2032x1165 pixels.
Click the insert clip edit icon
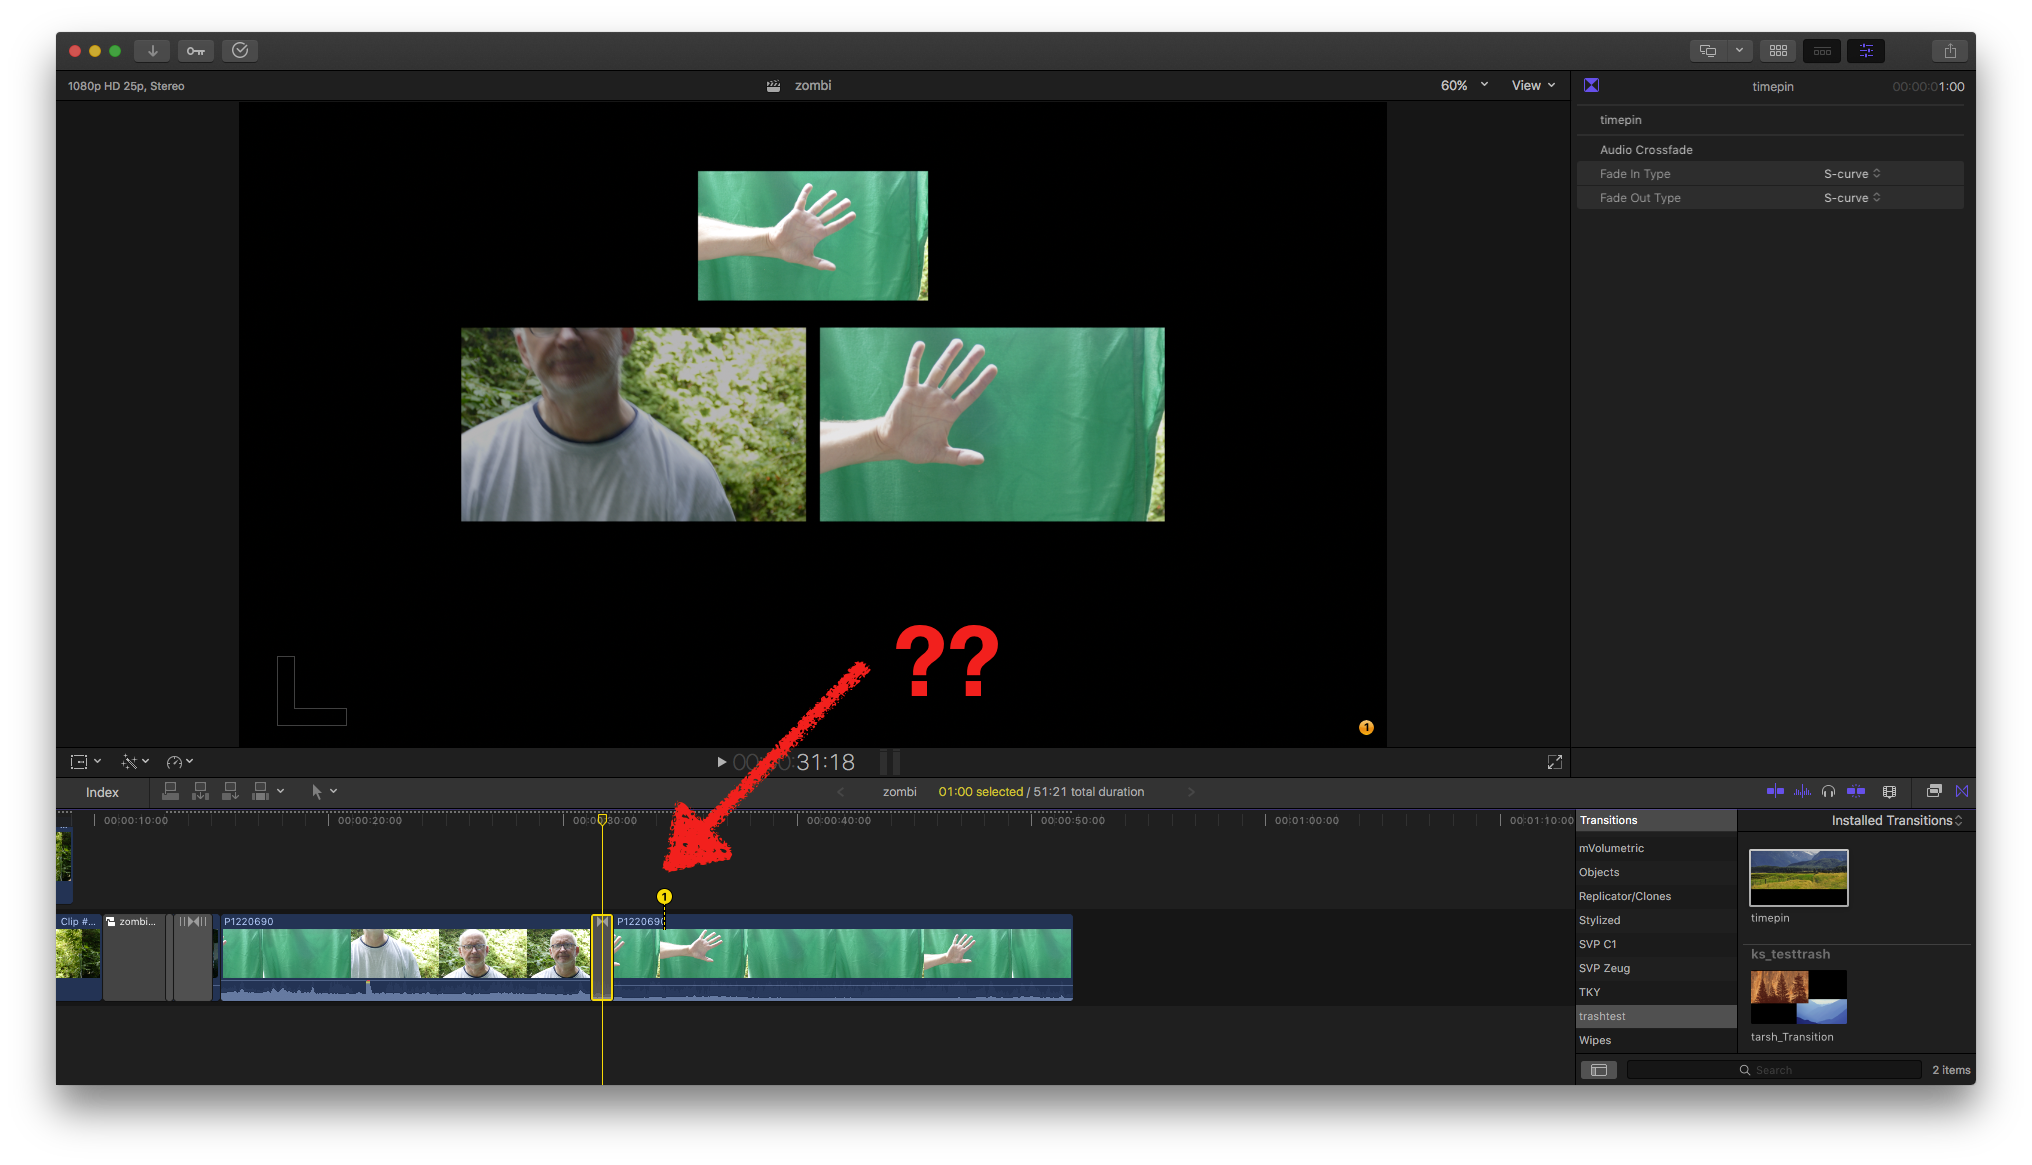(200, 791)
